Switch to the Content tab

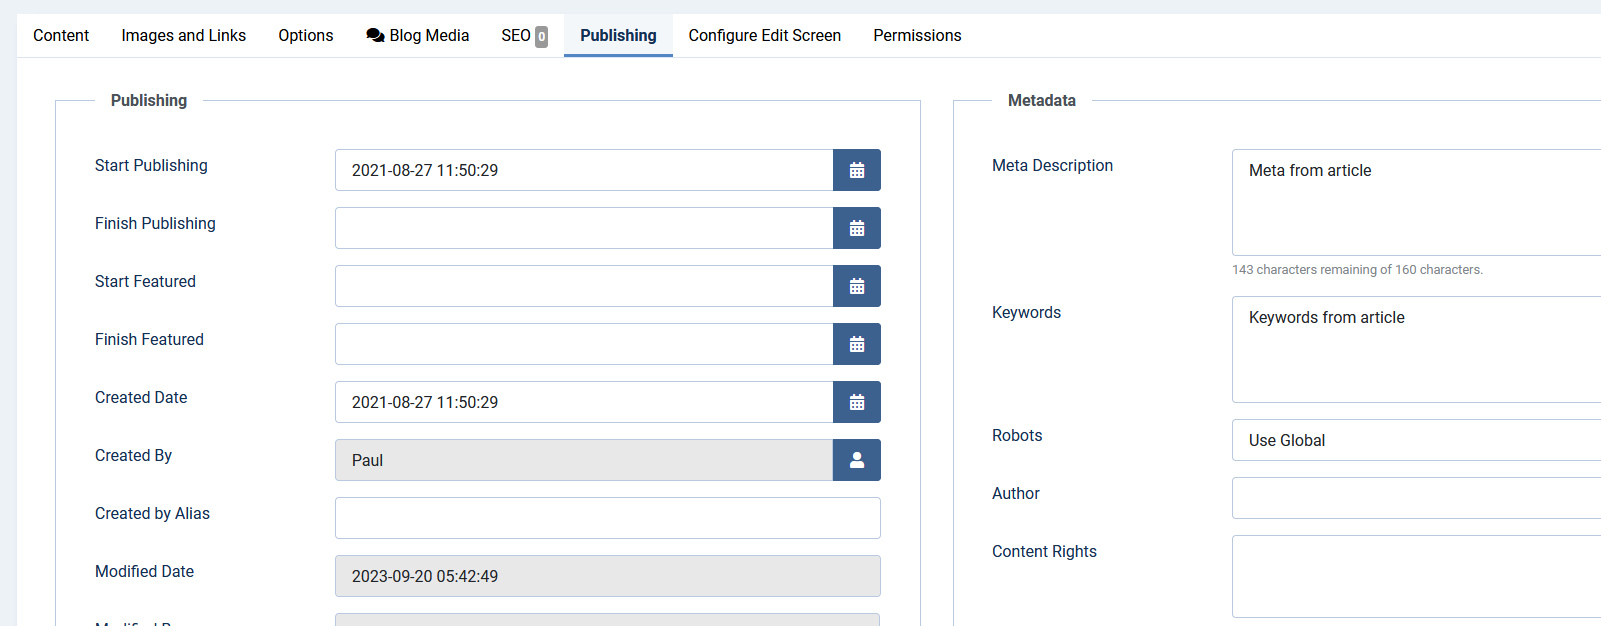pyautogui.click(x=61, y=36)
